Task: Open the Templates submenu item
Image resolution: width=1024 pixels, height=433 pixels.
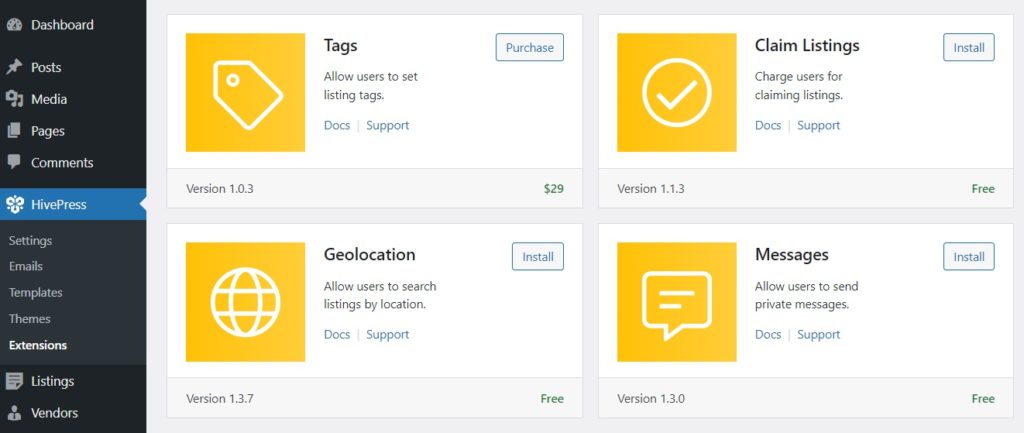Action: 35,293
